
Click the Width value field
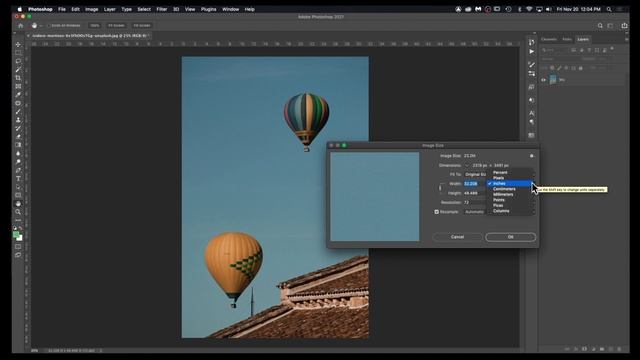click(474, 184)
